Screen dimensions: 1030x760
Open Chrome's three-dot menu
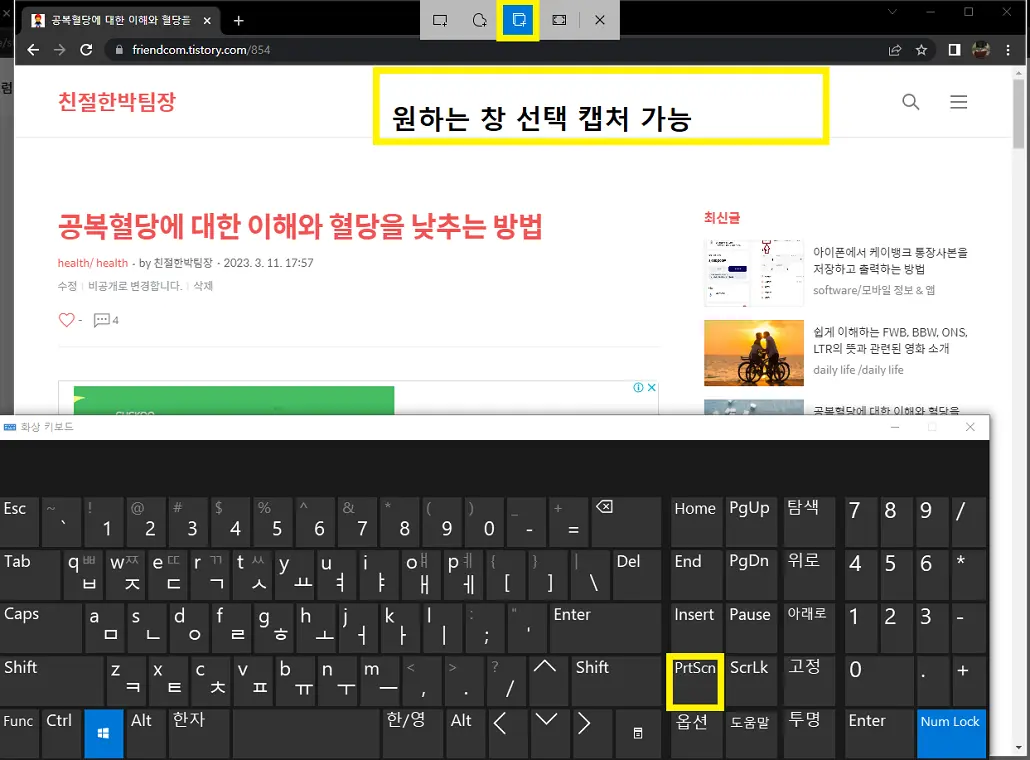(x=1008, y=50)
